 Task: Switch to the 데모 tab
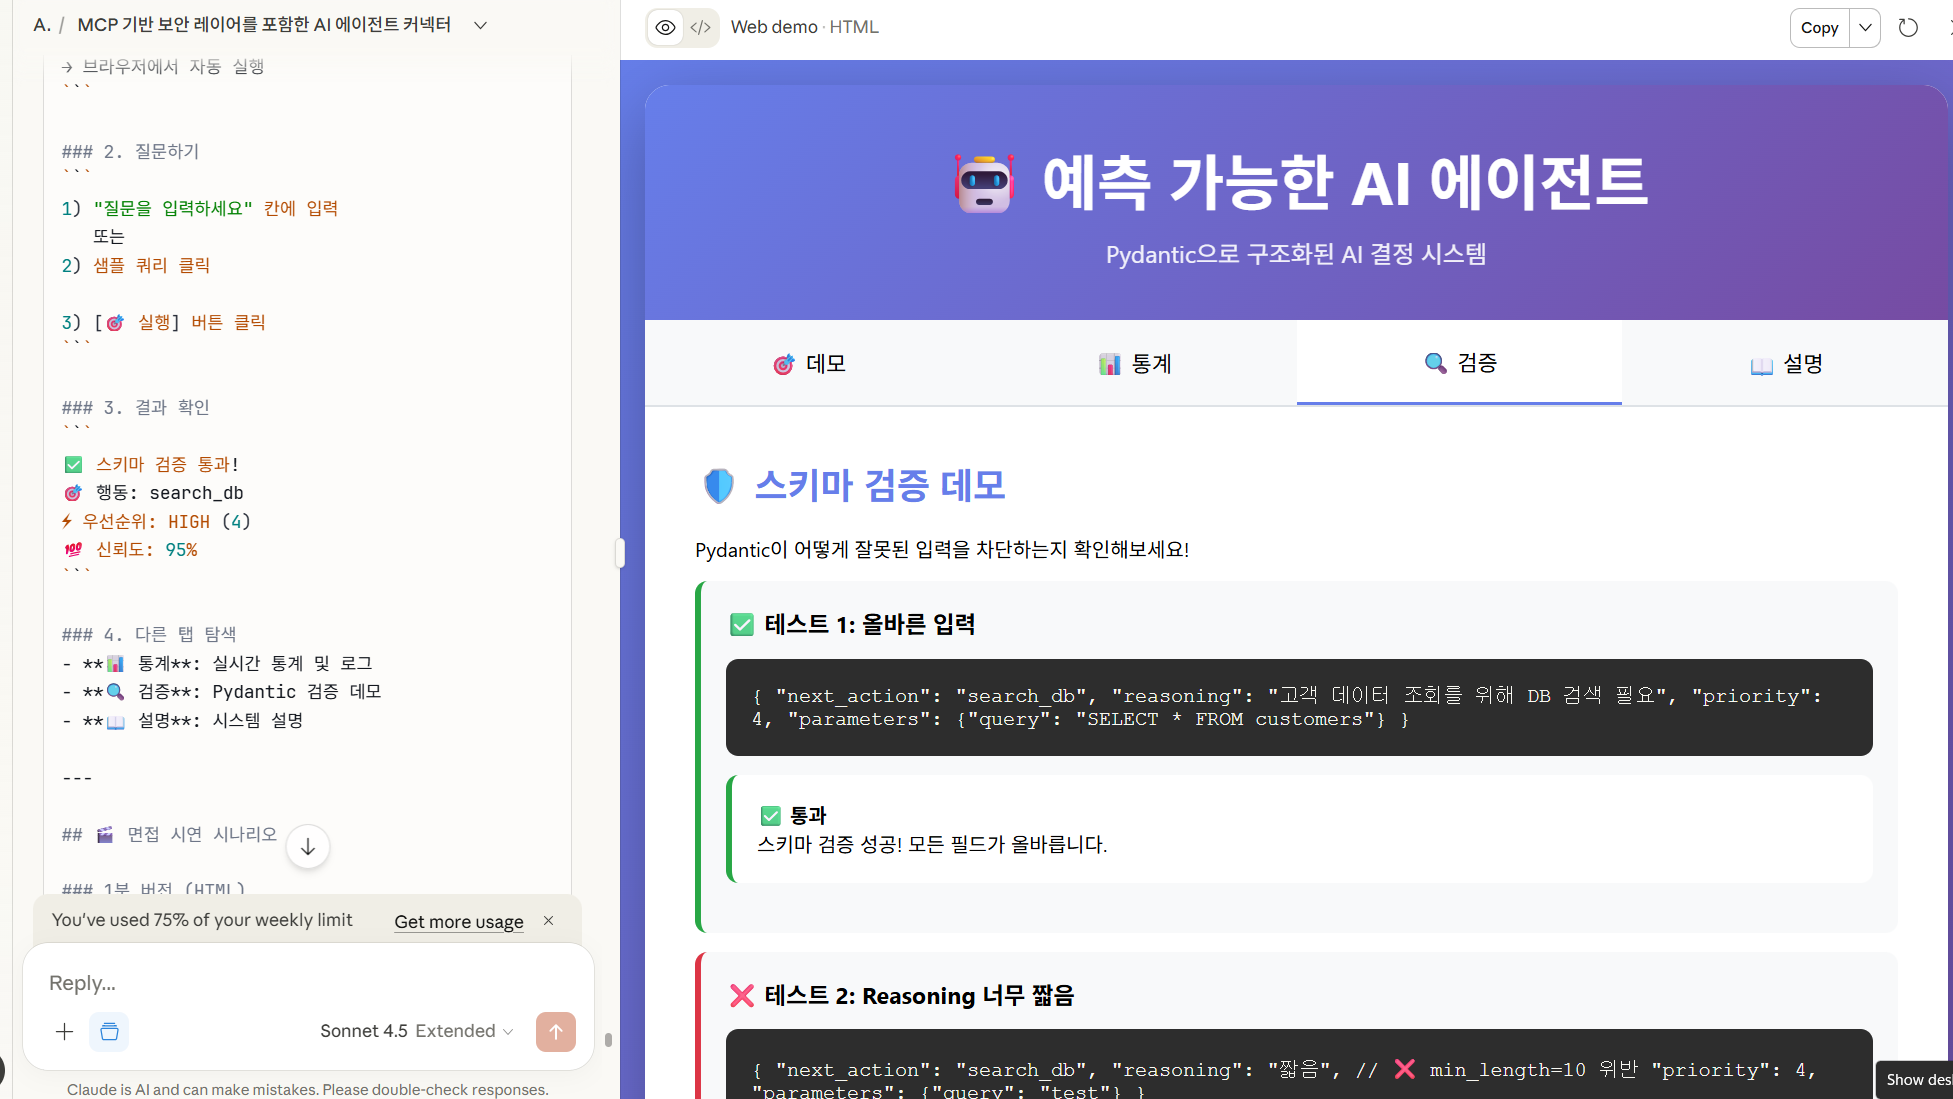809,364
